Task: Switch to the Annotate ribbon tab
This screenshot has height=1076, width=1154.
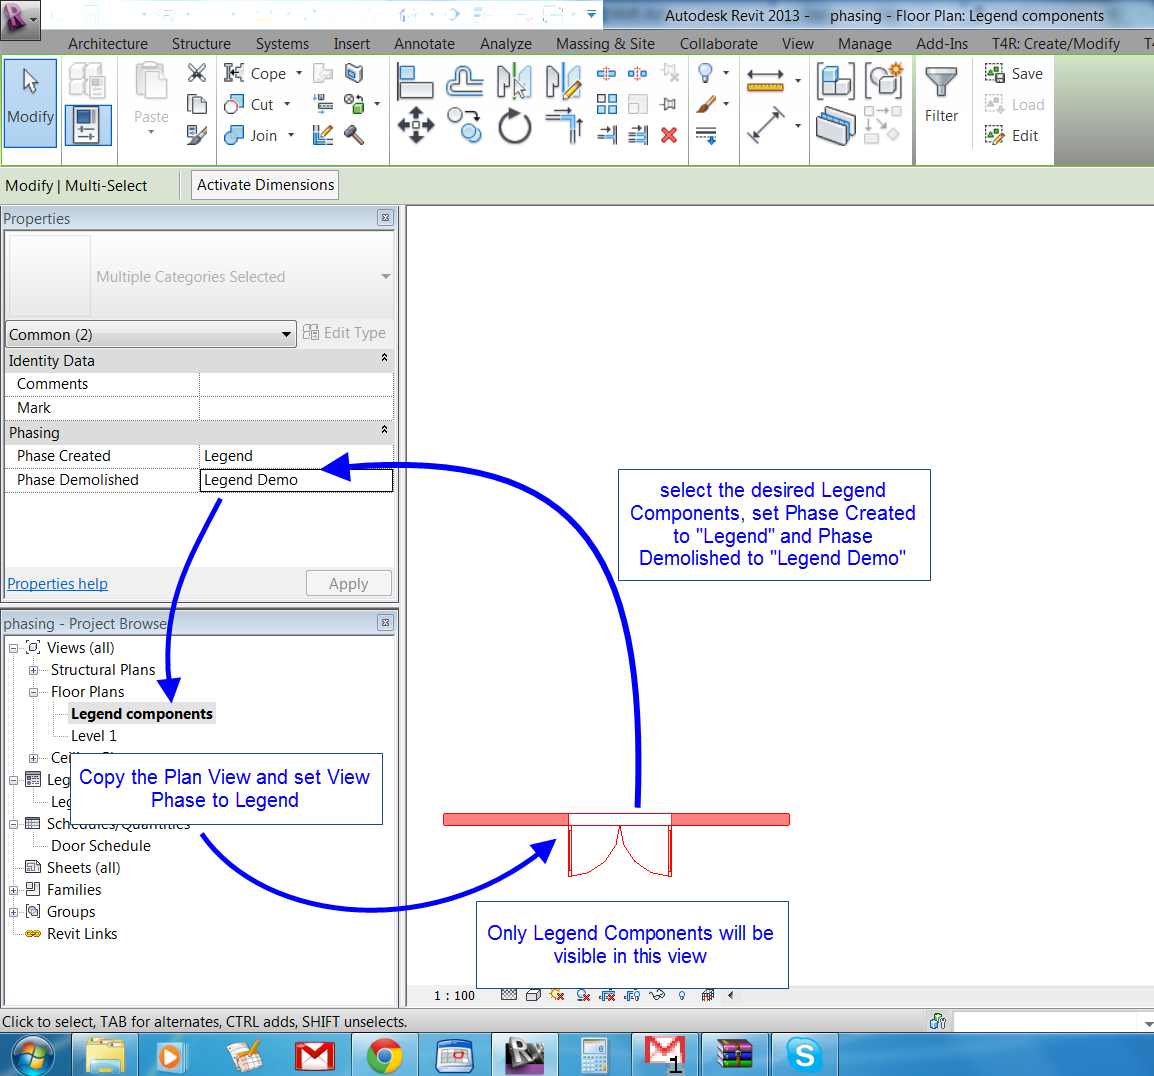Action: pyautogui.click(x=424, y=43)
